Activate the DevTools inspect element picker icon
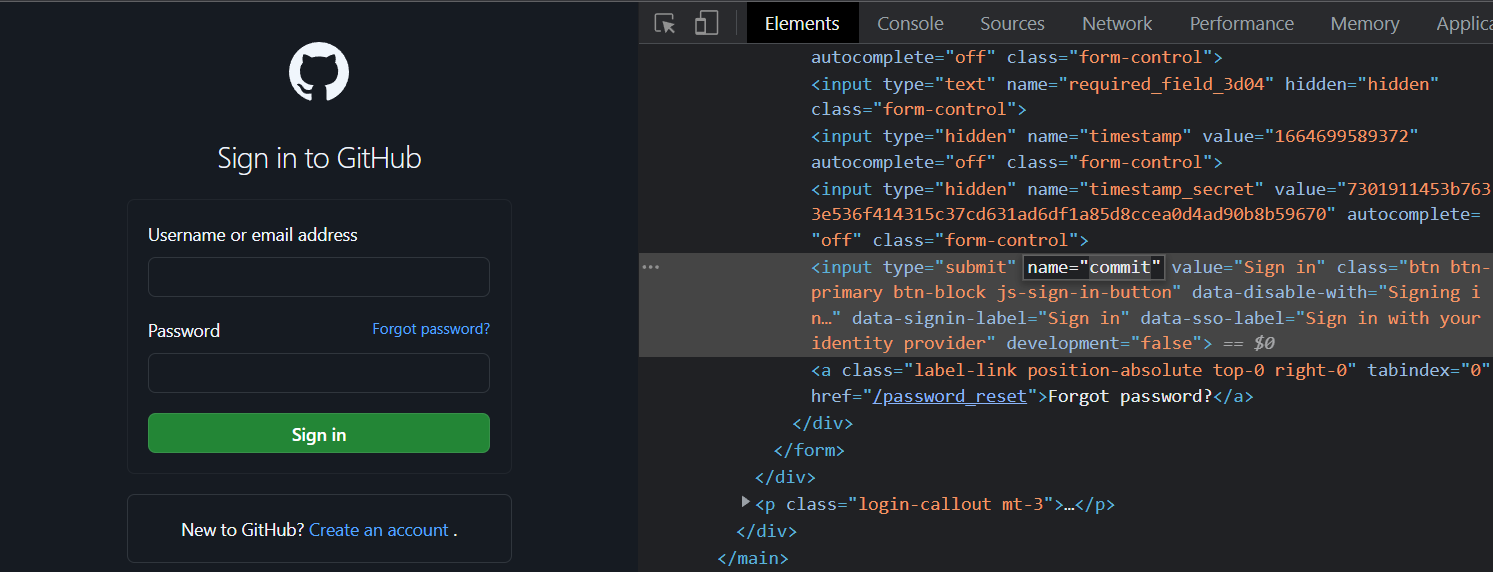The height and width of the screenshot is (572, 1493). [665, 23]
